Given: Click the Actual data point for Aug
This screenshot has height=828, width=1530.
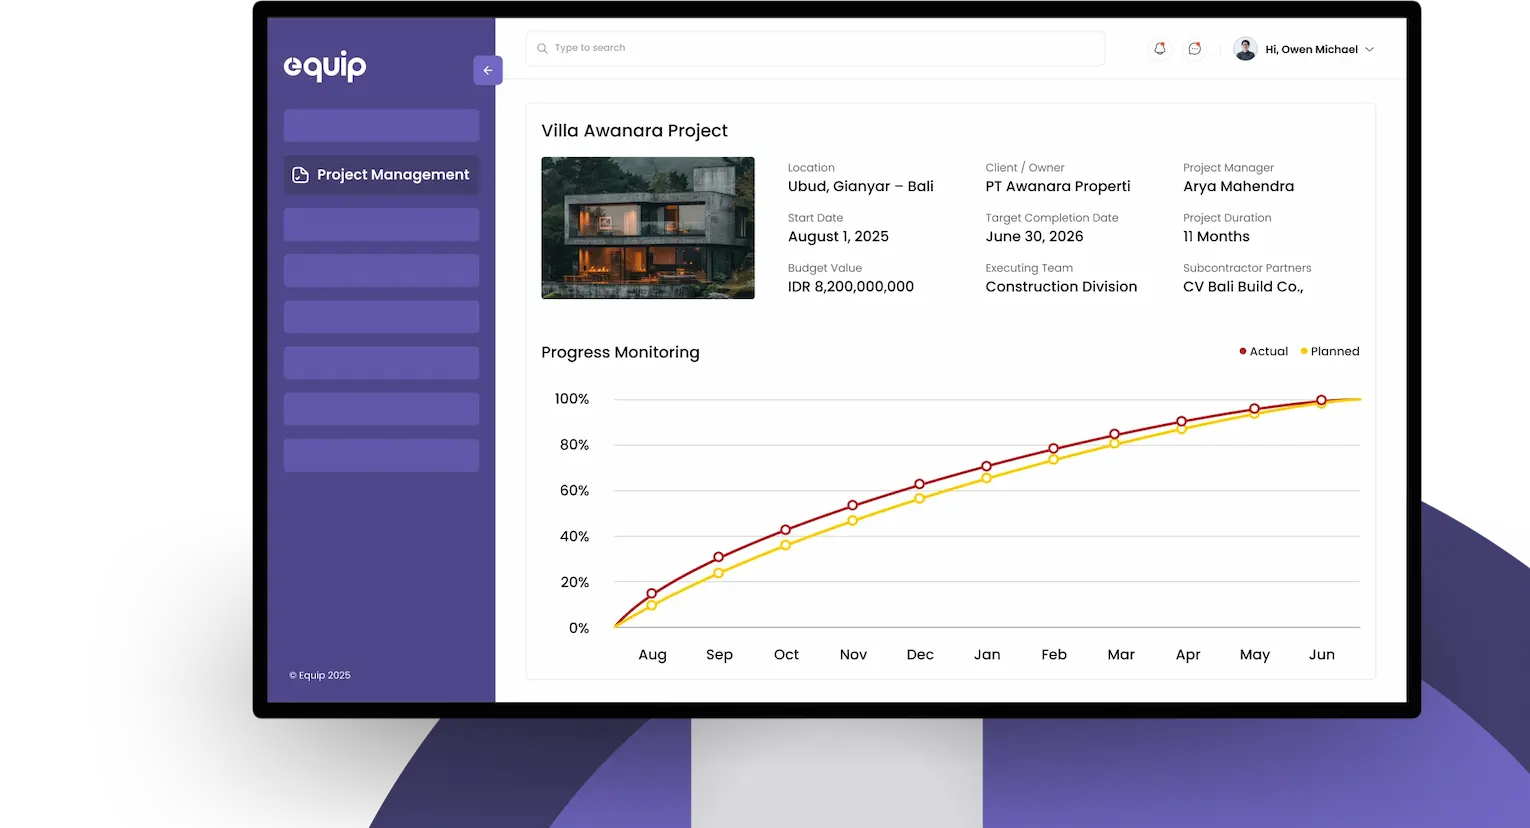Looking at the screenshot, I should pyautogui.click(x=652, y=594).
